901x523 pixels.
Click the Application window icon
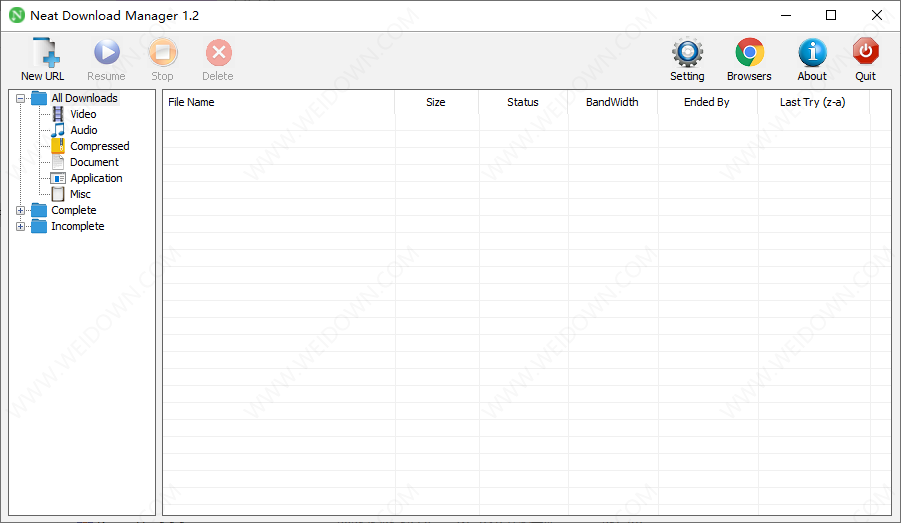(58, 178)
